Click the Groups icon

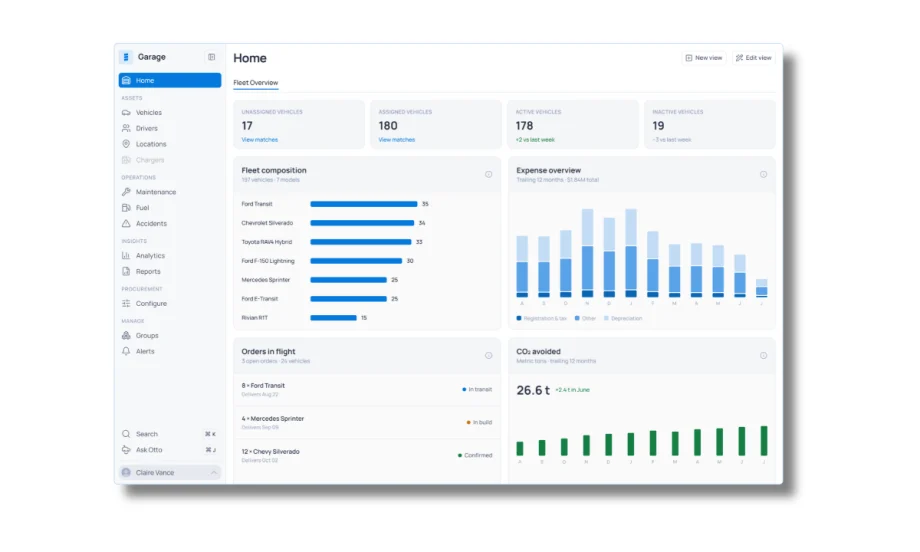tap(126, 336)
